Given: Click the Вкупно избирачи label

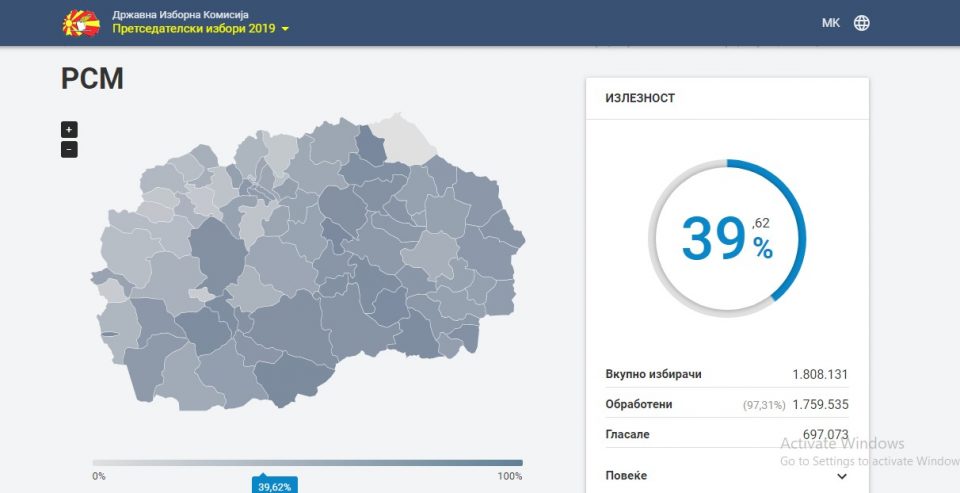Looking at the screenshot, I should click(653, 374).
